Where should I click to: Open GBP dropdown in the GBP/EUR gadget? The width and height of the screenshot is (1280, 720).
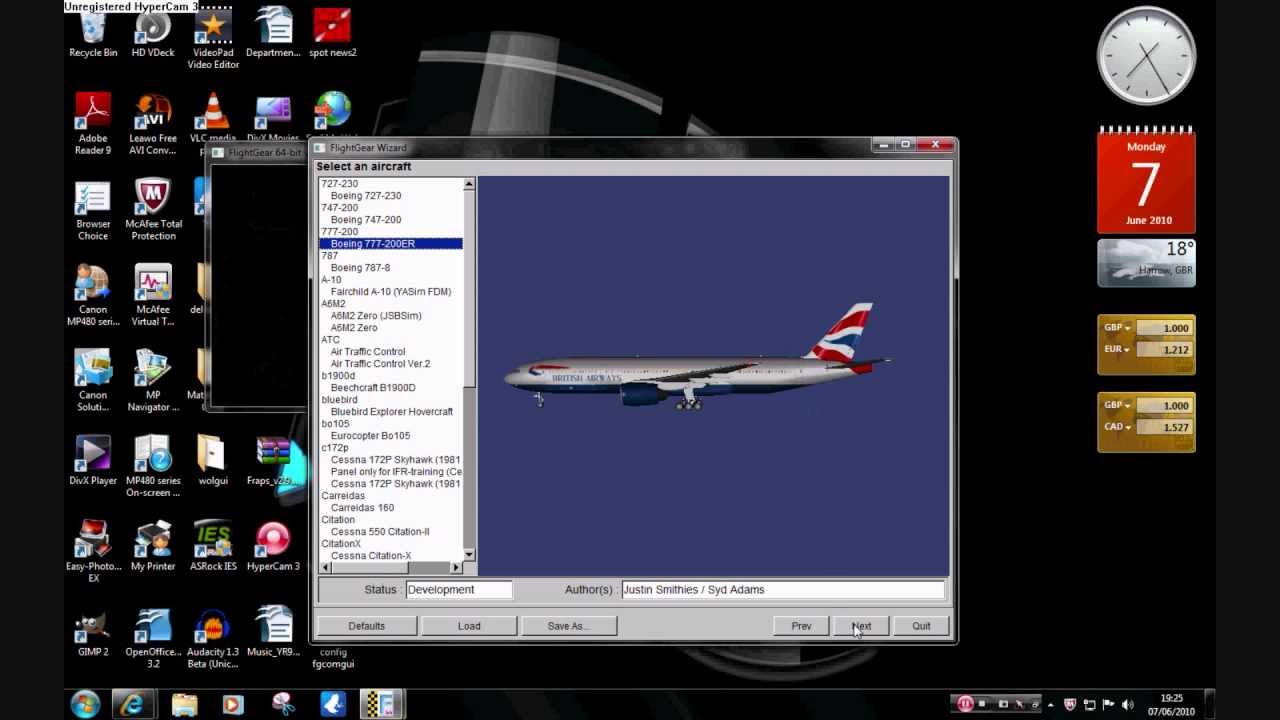tap(1117, 328)
